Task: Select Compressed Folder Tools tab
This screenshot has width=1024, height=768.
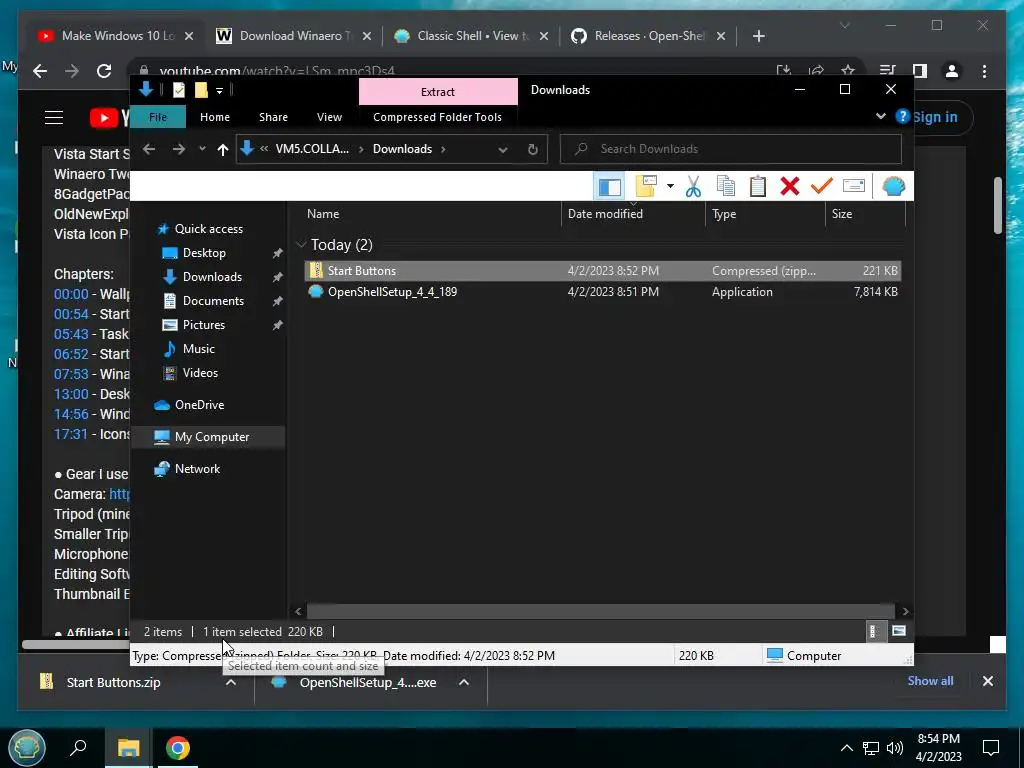Action: click(x=438, y=117)
